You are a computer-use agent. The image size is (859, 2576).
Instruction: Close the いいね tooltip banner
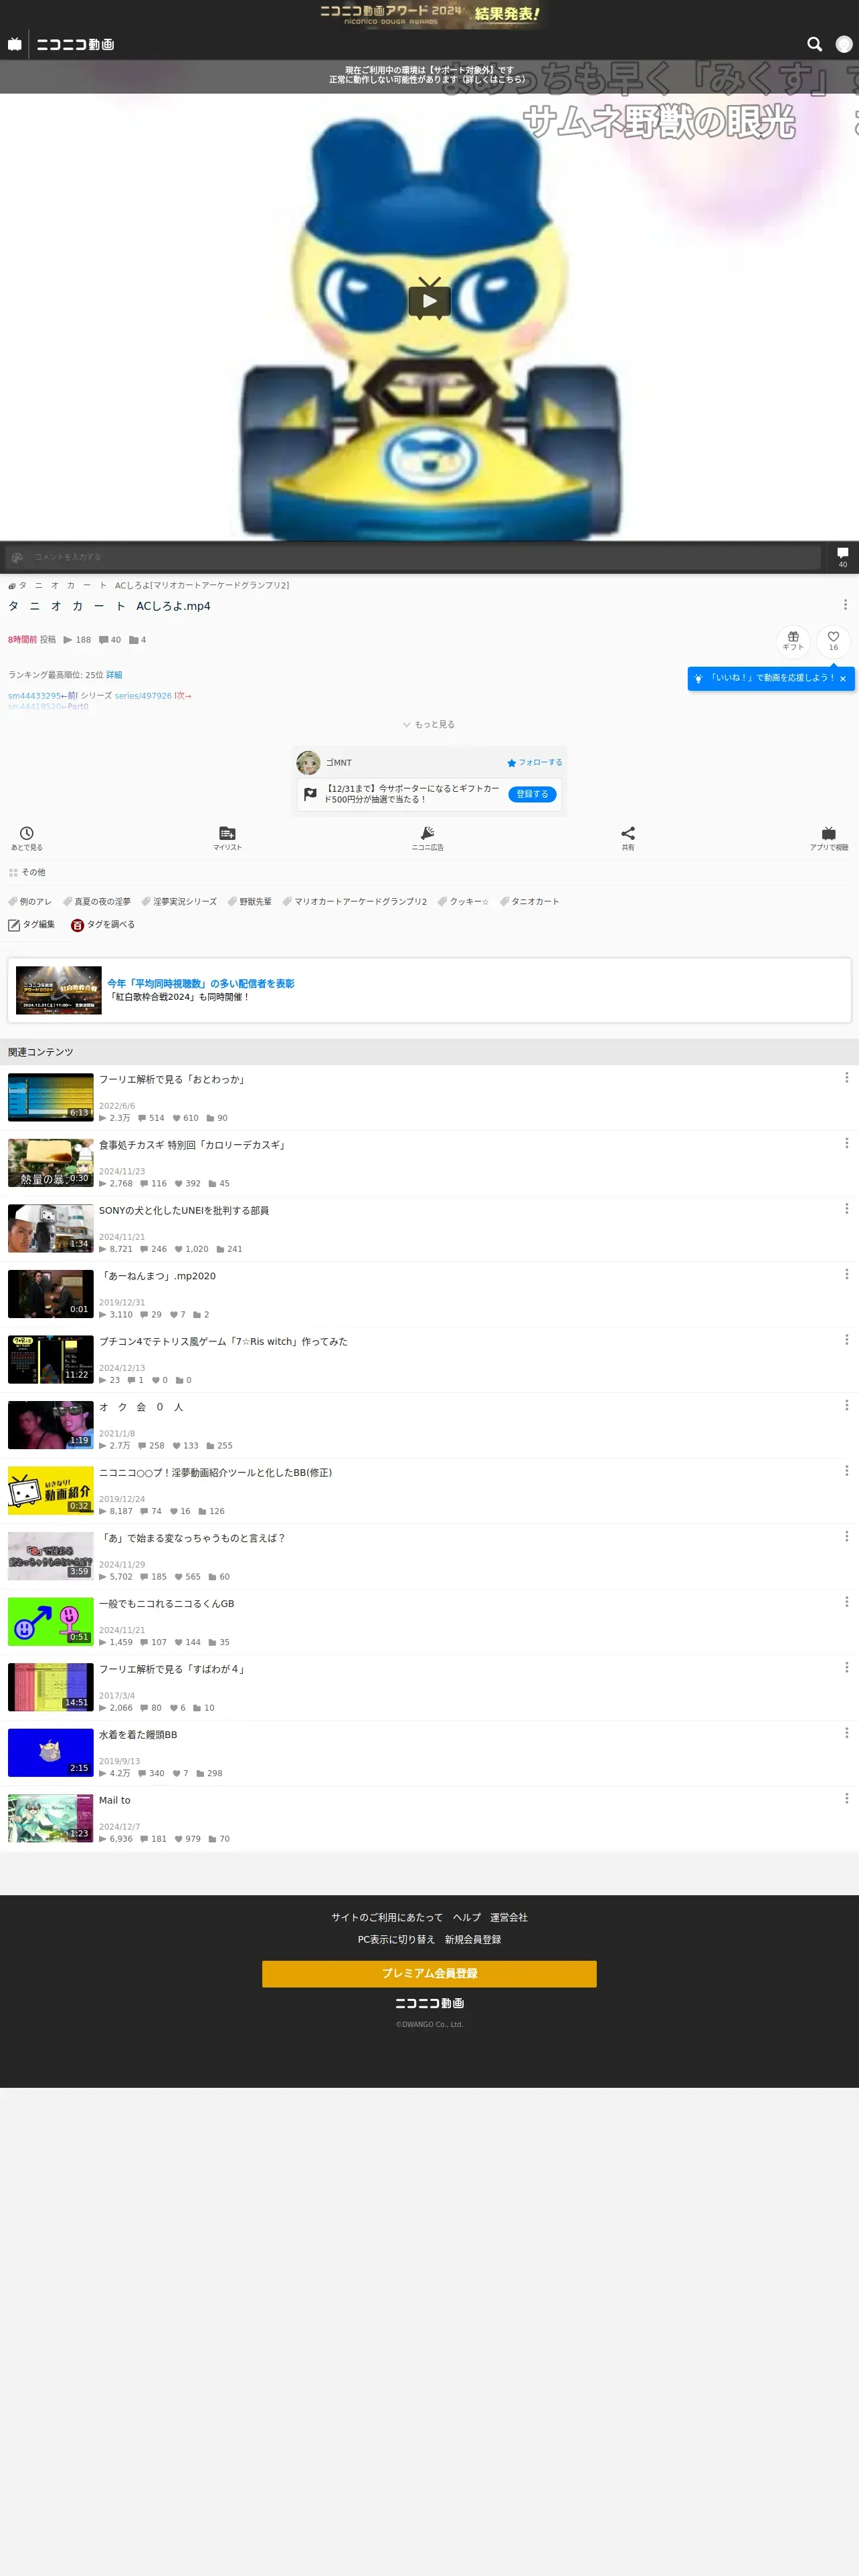tap(843, 678)
